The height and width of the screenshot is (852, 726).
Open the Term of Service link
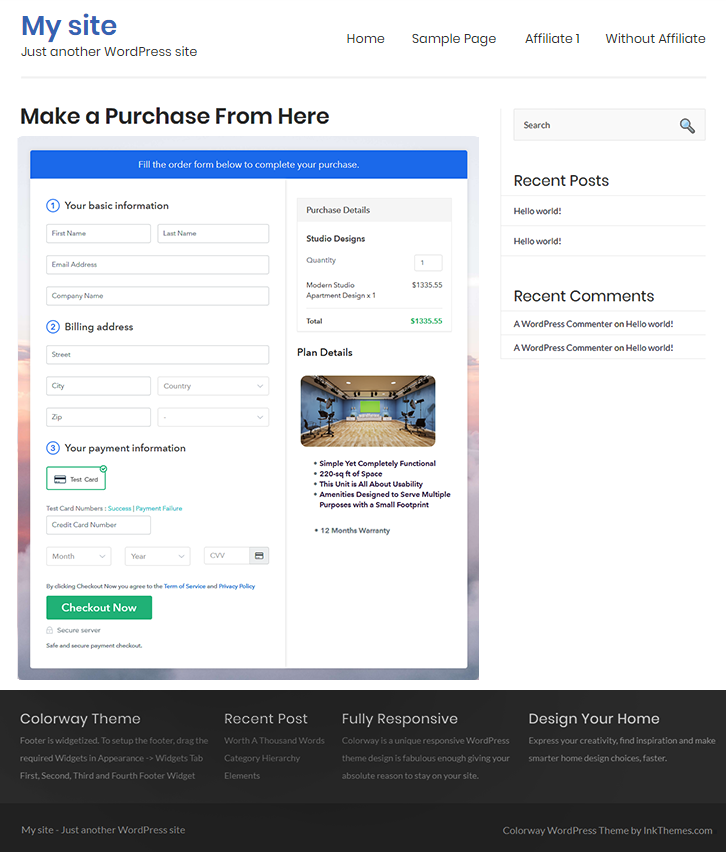click(185, 586)
